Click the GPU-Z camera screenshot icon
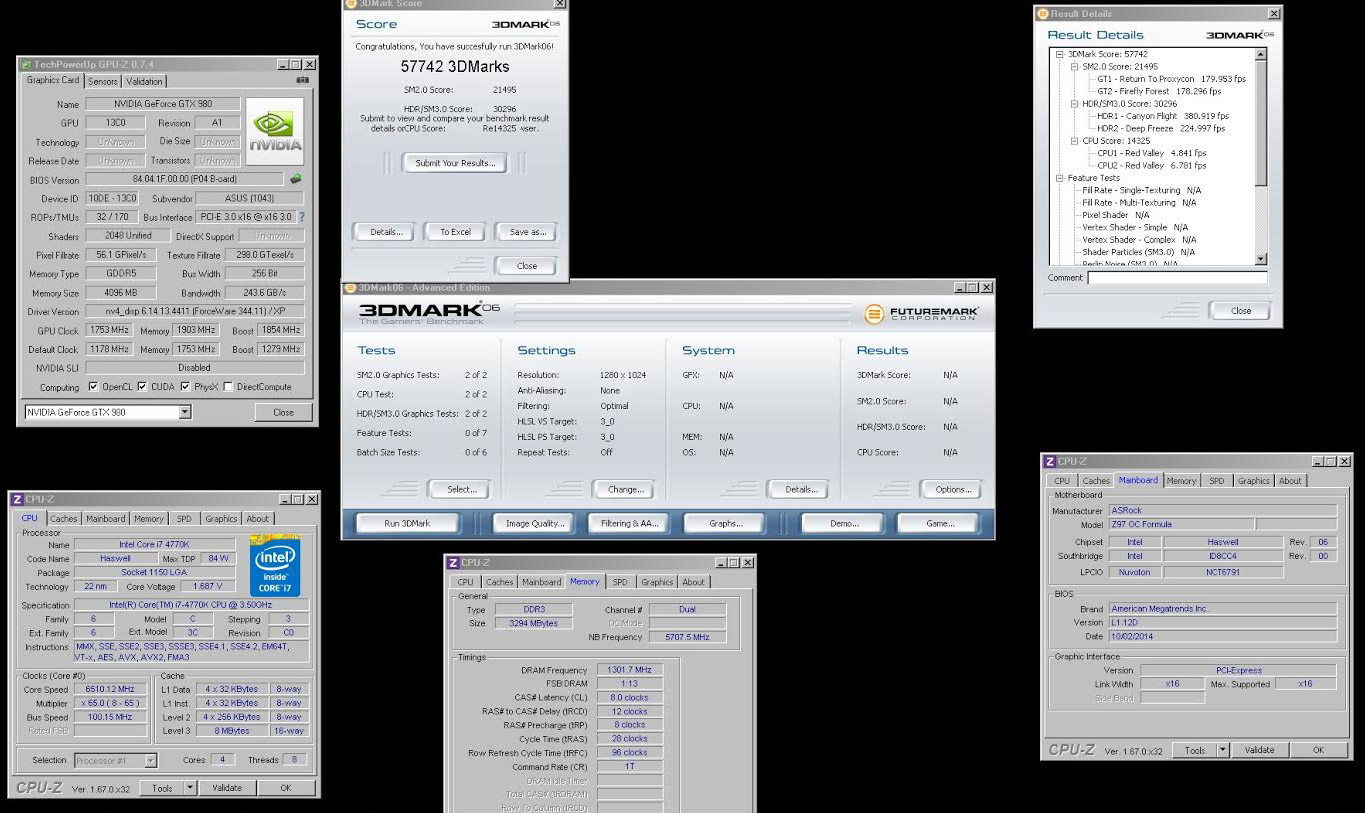The width and height of the screenshot is (1365, 813). 302,81
